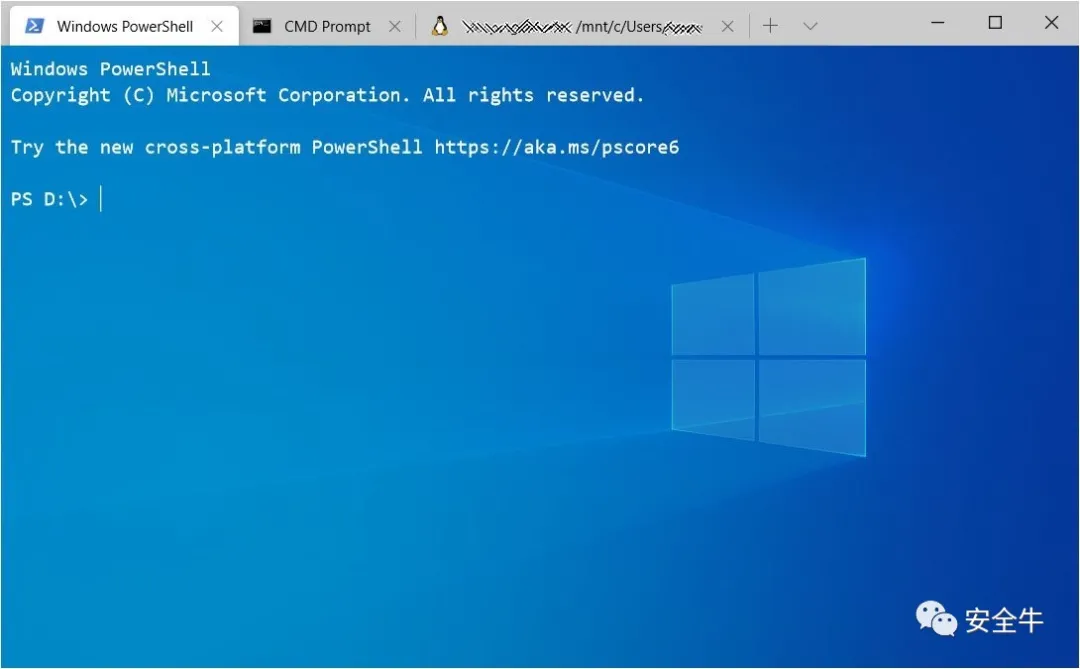Switch to the Windows PowerShell tab
This screenshot has width=1080, height=669.
[124, 26]
